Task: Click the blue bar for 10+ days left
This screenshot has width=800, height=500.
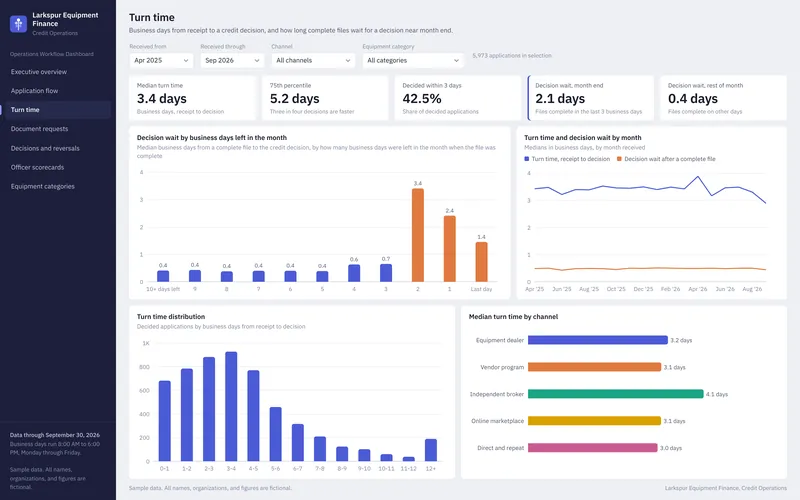Action: pyautogui.click(x=163, y=276)
